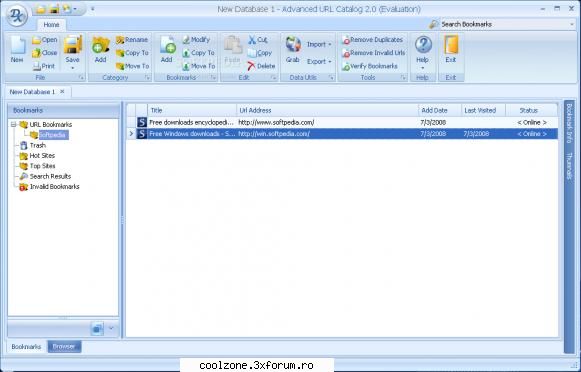
Task: Expand Save dropdown arrow
Action: point(73,68)
